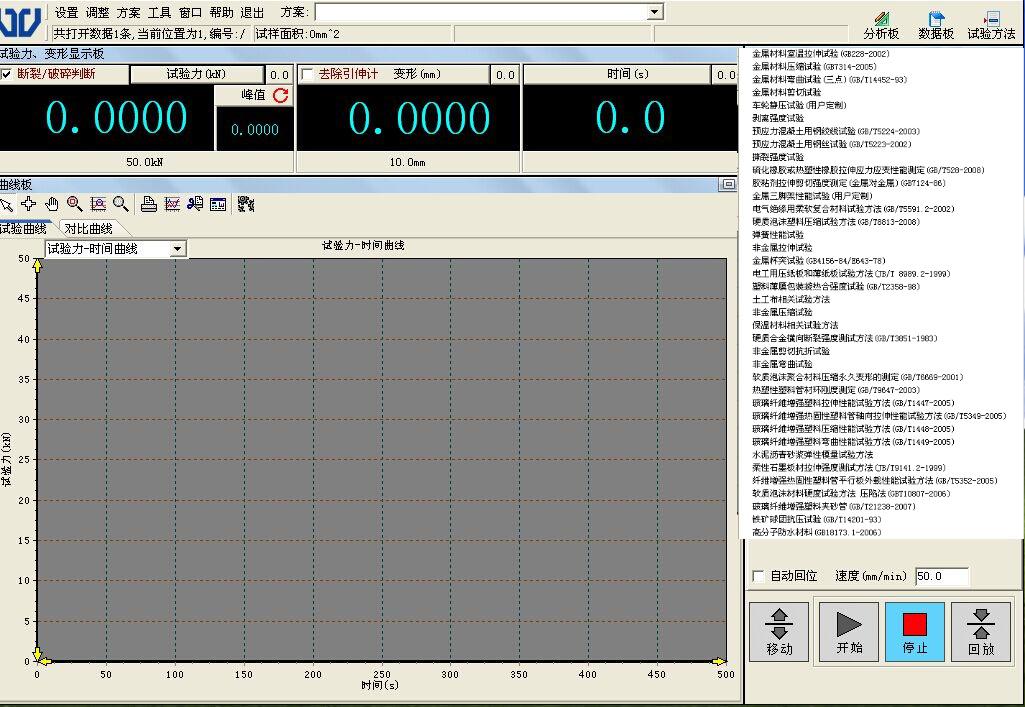Select 预应力混凝土用钢绞线试验 entry
Image resolution: width=1025 pixels, height=707 pixels.
click(x=835, y=131)
